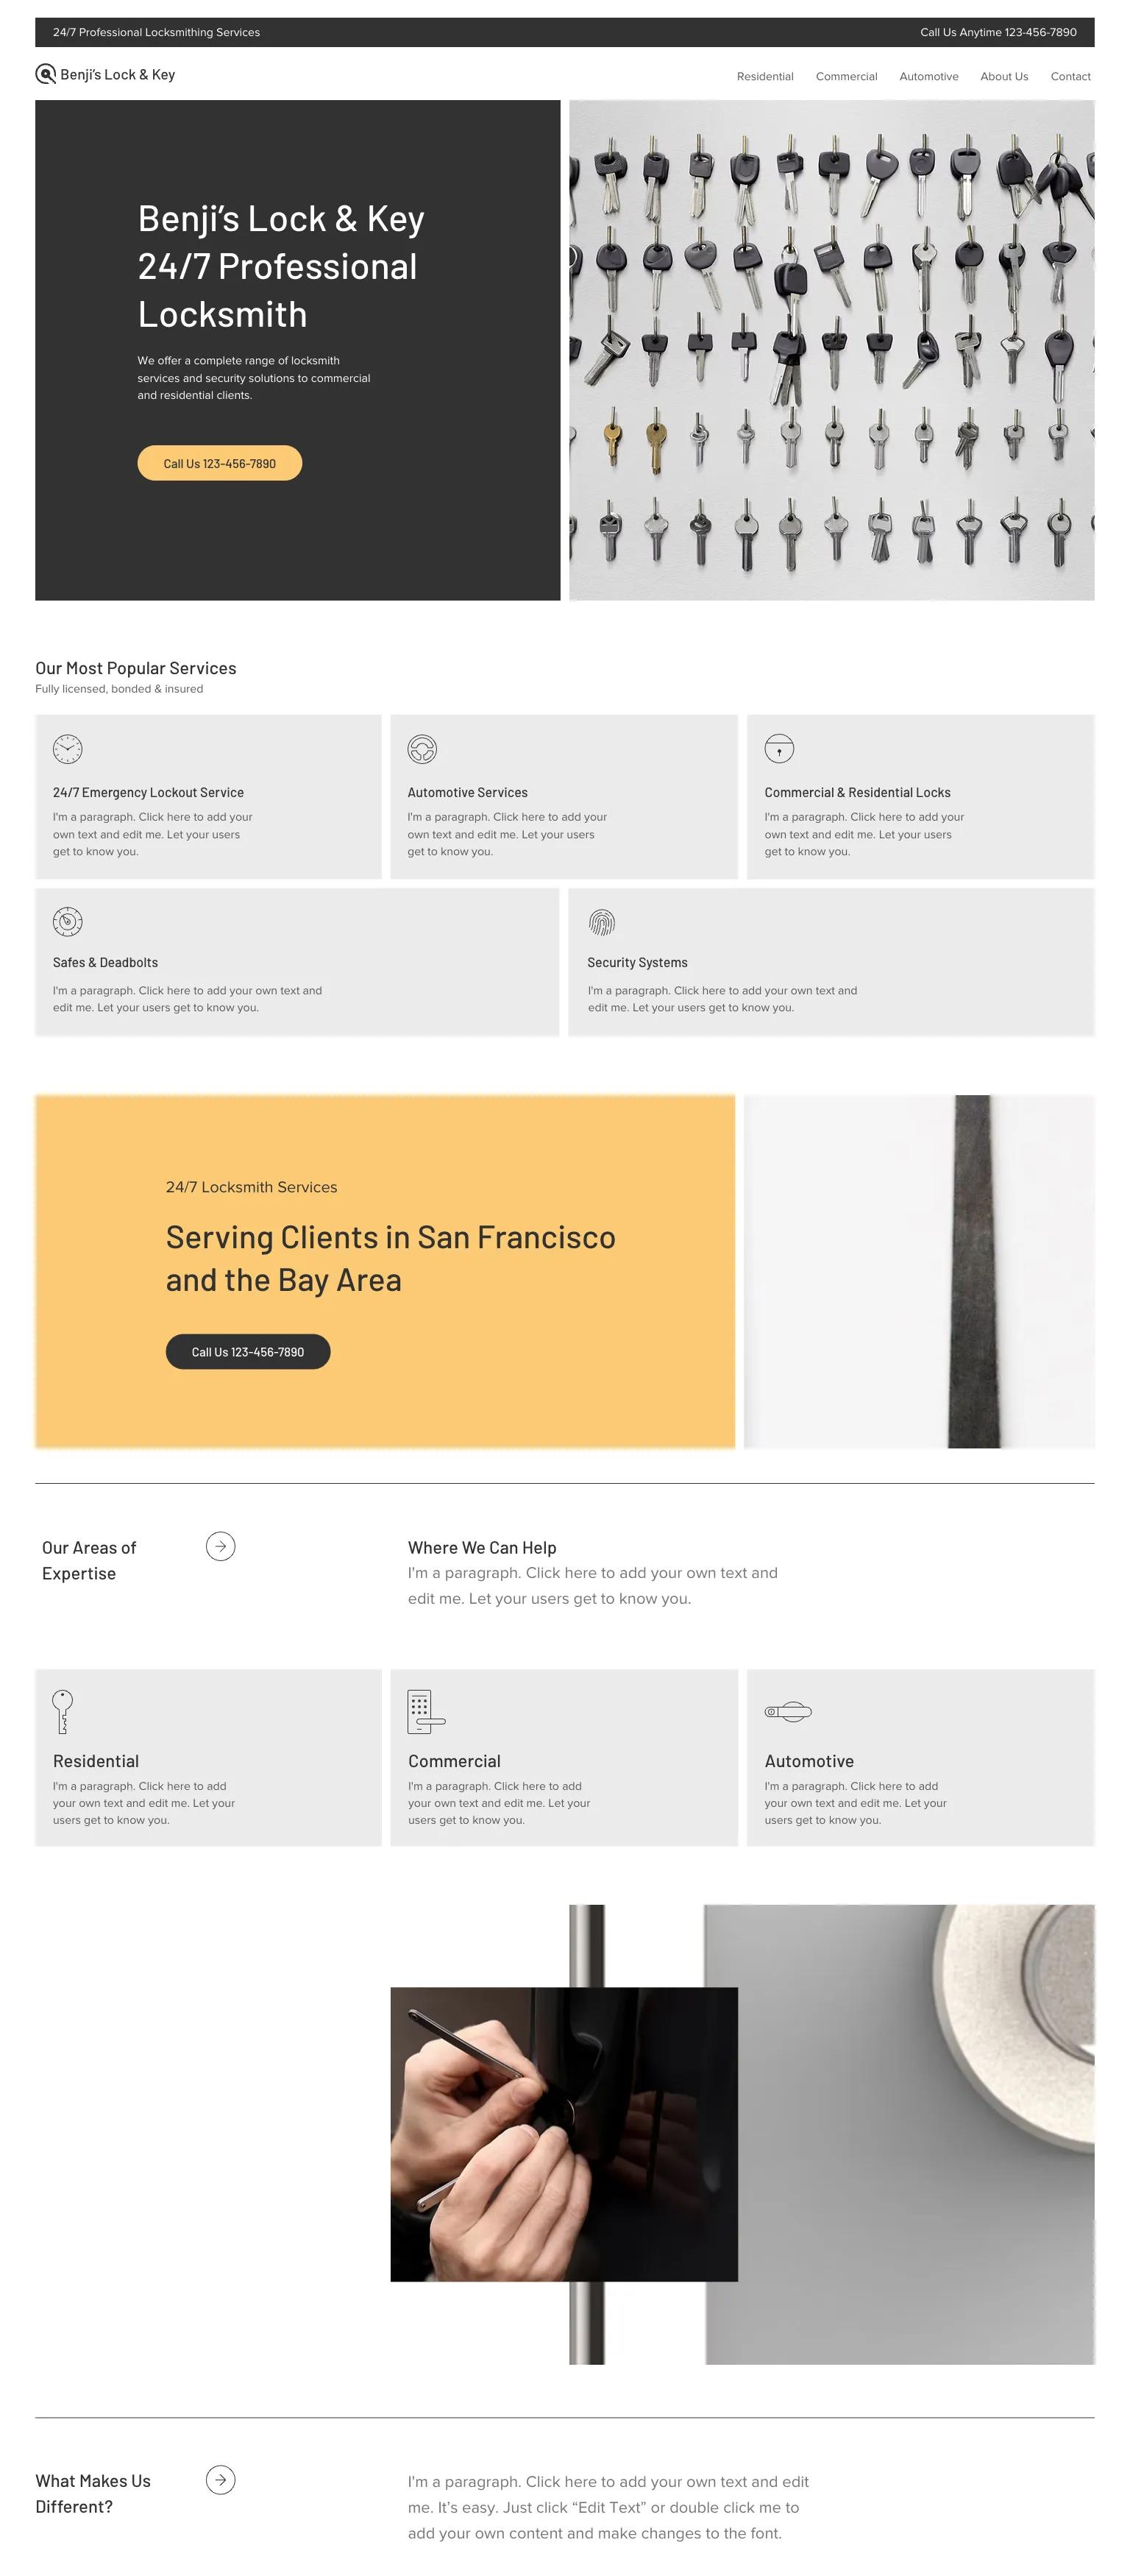Image resolution: width=1130 pixels, height=2576 pixels.
Task: Click the padlock icon above Commercial & Residential Locks
Action: click(778, 748)
